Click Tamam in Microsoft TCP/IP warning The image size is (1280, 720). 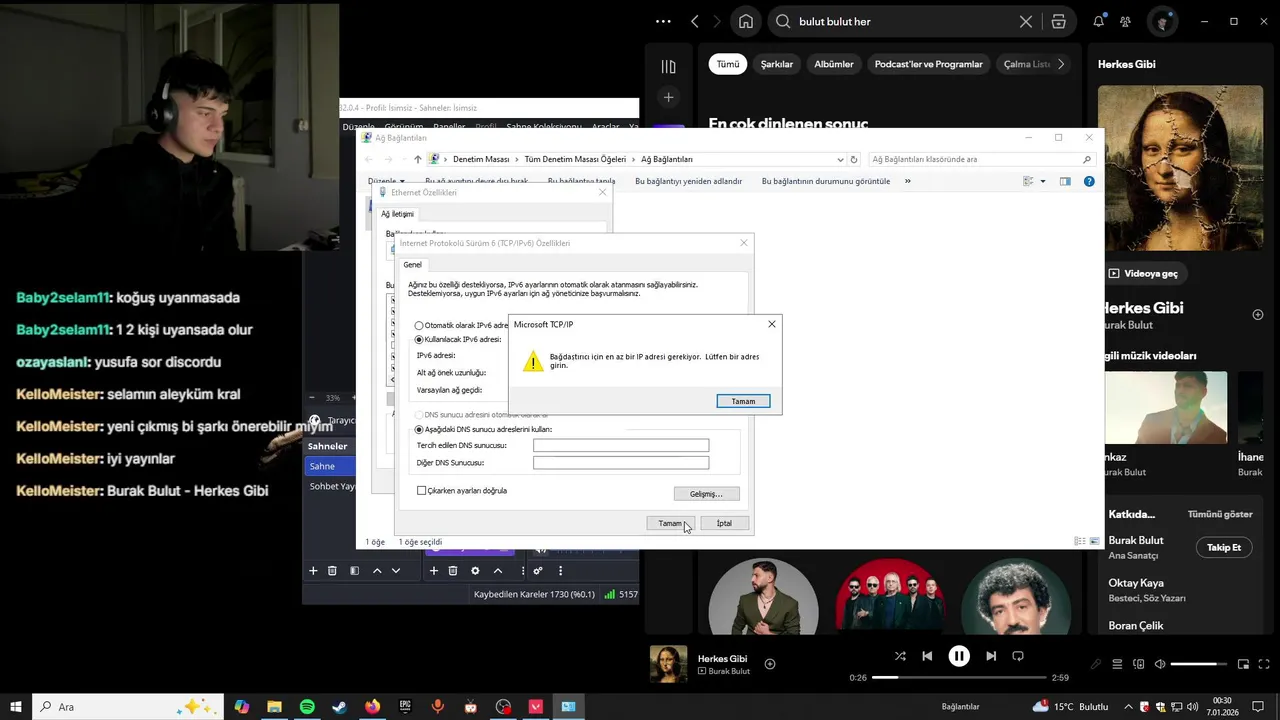[743, 401]
